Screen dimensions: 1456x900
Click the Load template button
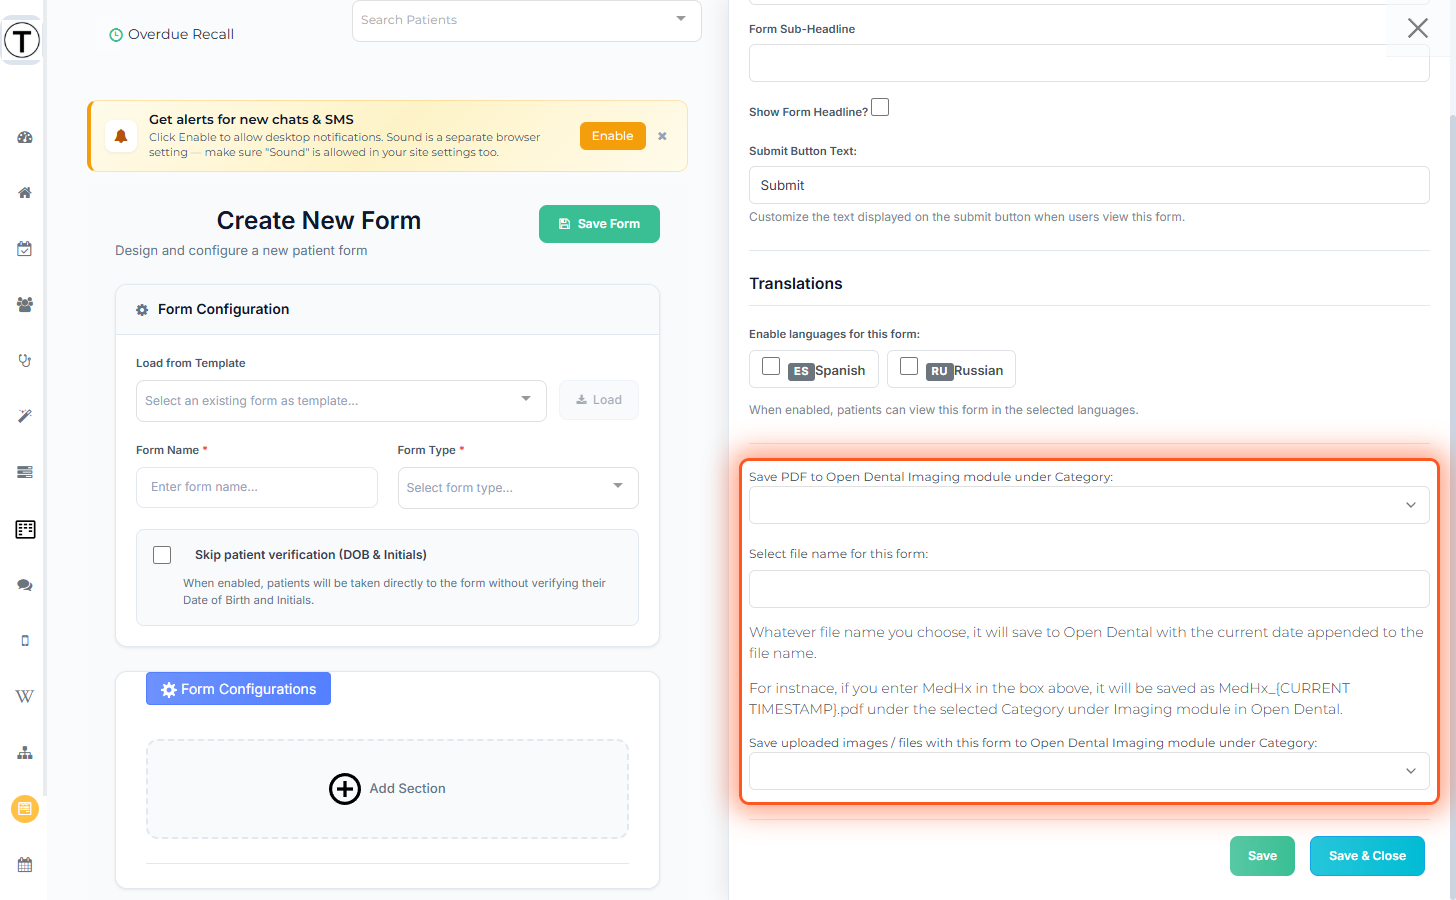(x=599, y=400)
